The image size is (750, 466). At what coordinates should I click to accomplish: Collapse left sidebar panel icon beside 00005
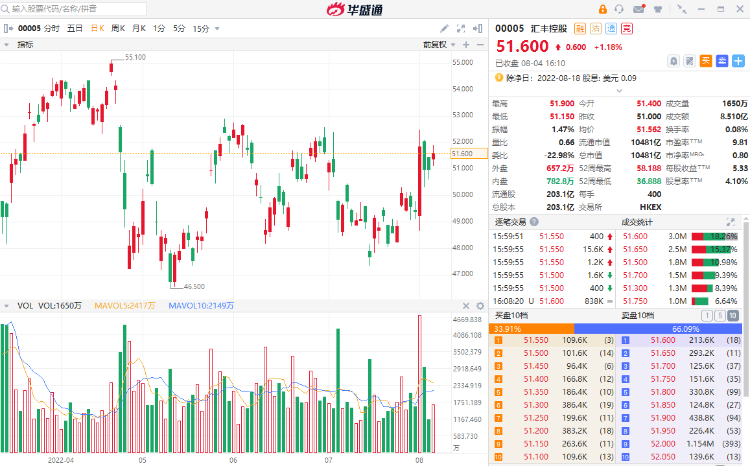click(x=8, y=29)
